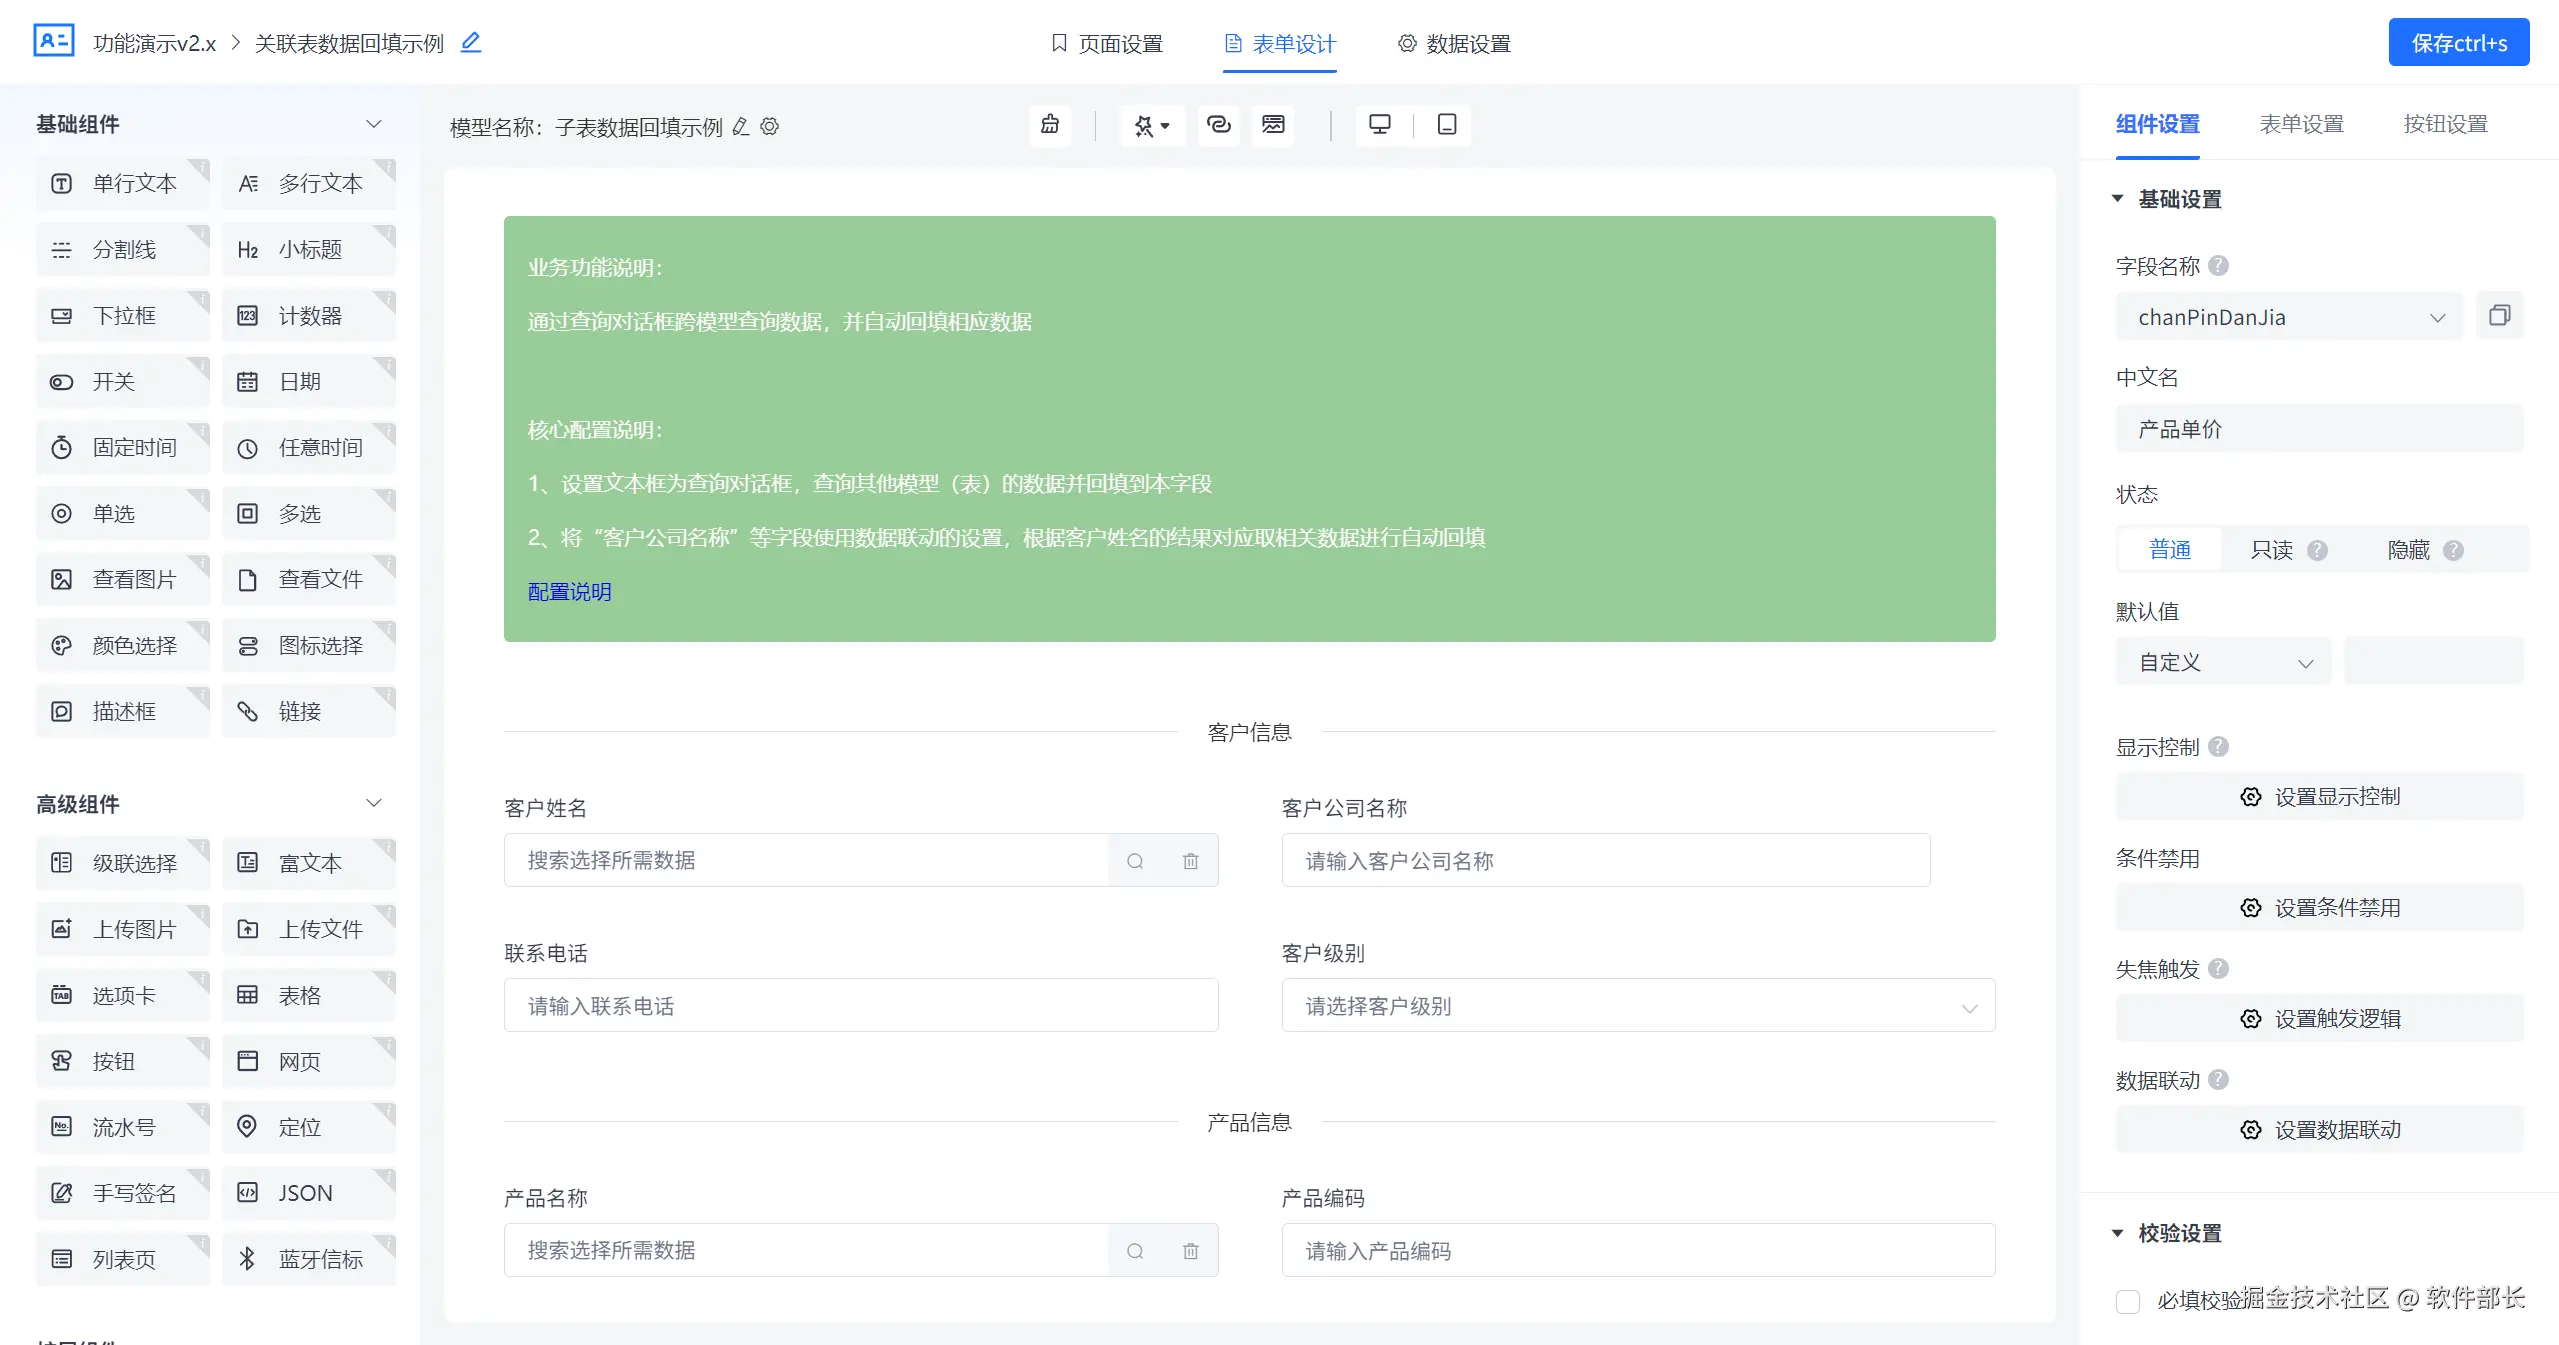The width and height of the screenshot is (2559, 1345).
Task: Click trash icon in 客户姓名 field
Action: tap(1190, 861)
